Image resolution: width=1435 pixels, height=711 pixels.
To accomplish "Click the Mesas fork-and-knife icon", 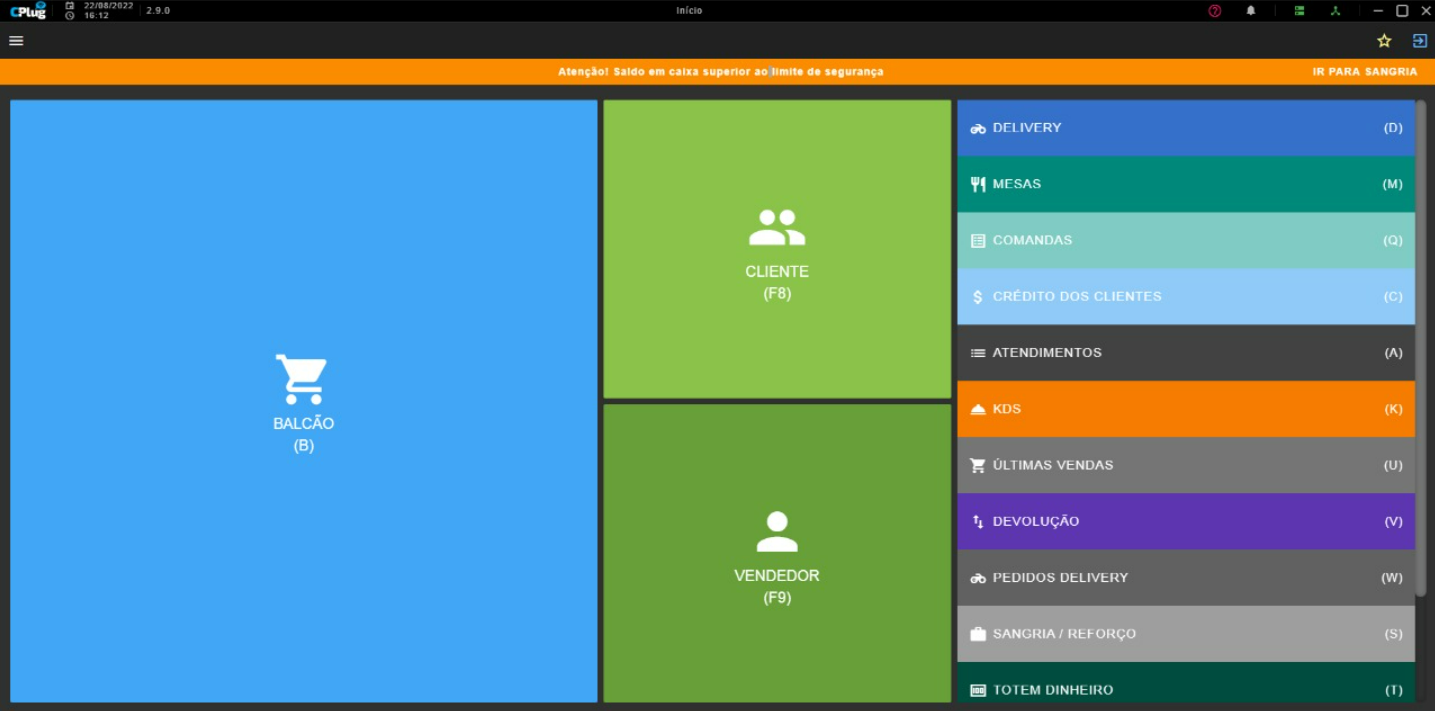I will [x=978, y=184].
